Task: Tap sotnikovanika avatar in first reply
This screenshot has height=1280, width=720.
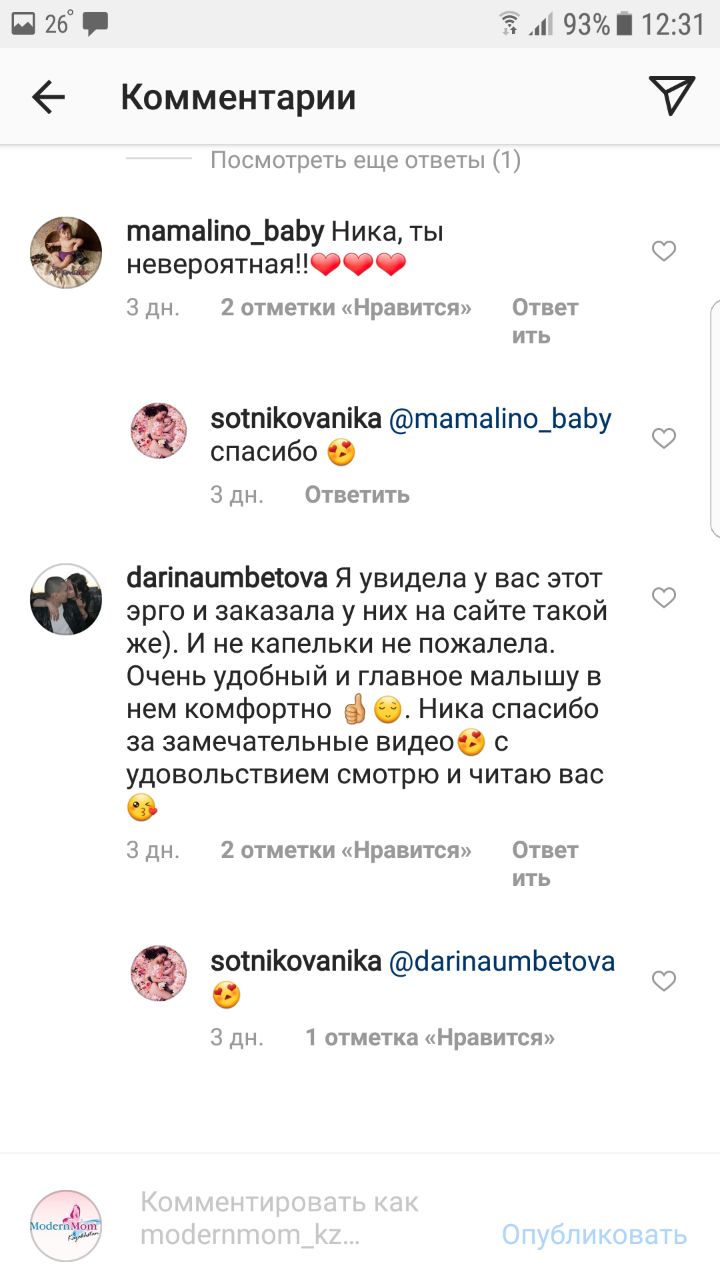Action: coord(159,431)
